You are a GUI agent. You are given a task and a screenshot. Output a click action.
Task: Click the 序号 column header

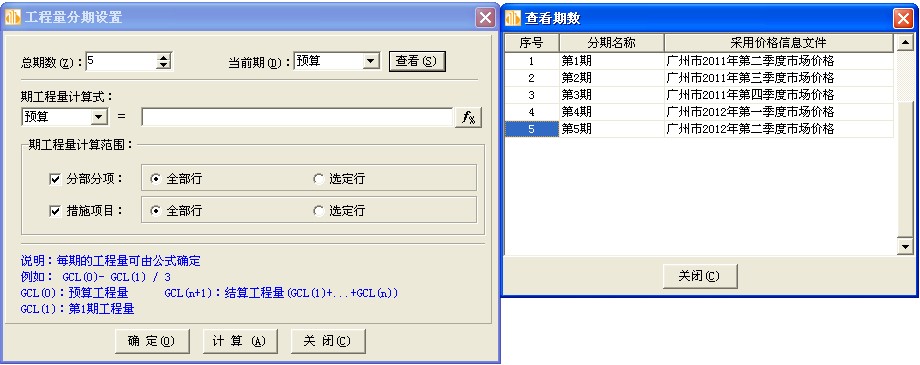pyautogui.click(x=532, y=43)
